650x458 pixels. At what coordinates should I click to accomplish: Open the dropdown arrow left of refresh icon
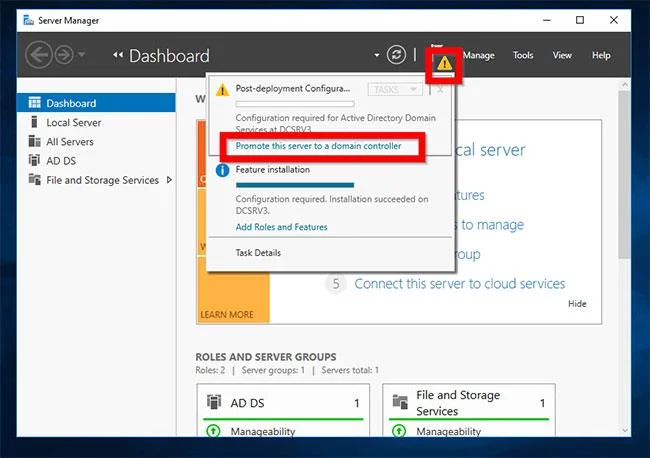tap(376, 55)
